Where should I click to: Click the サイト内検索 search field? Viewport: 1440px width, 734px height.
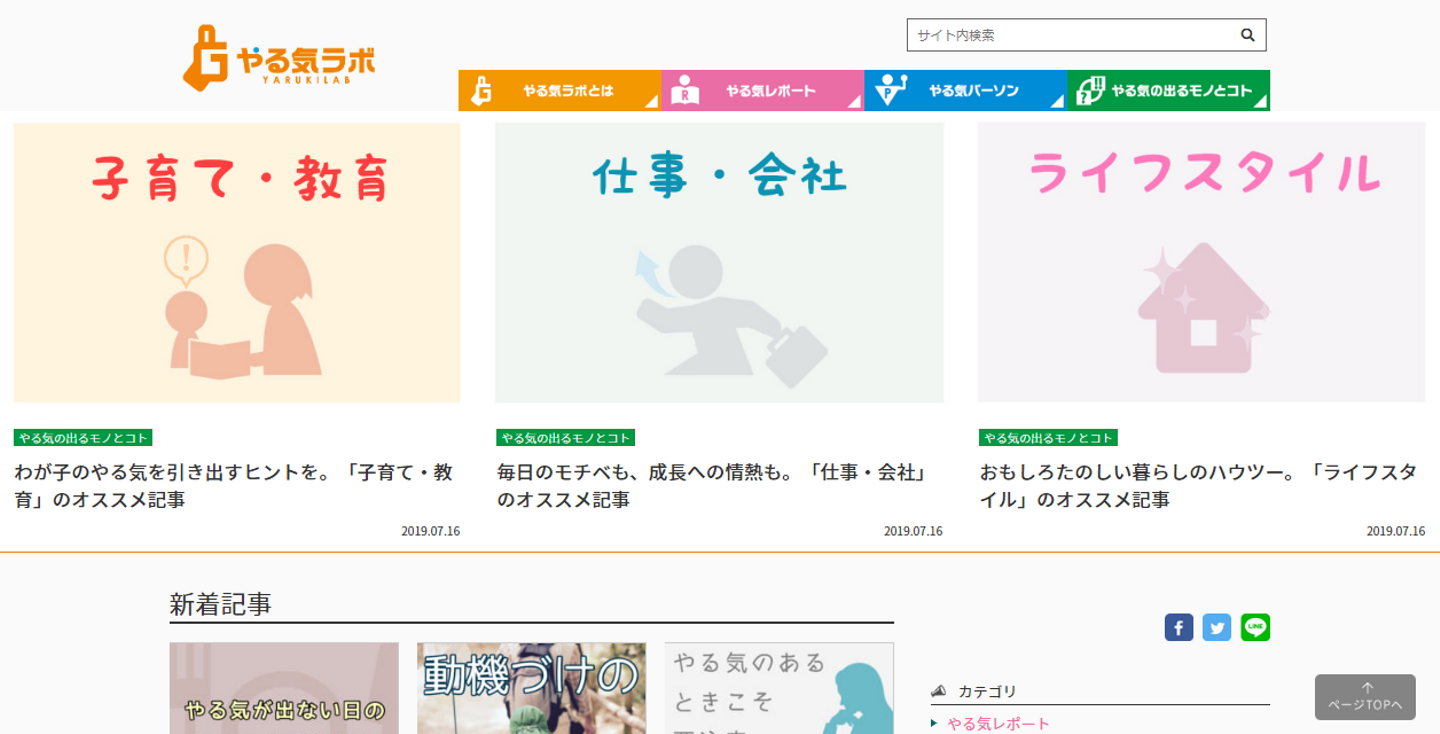[x=1072, y=35]
